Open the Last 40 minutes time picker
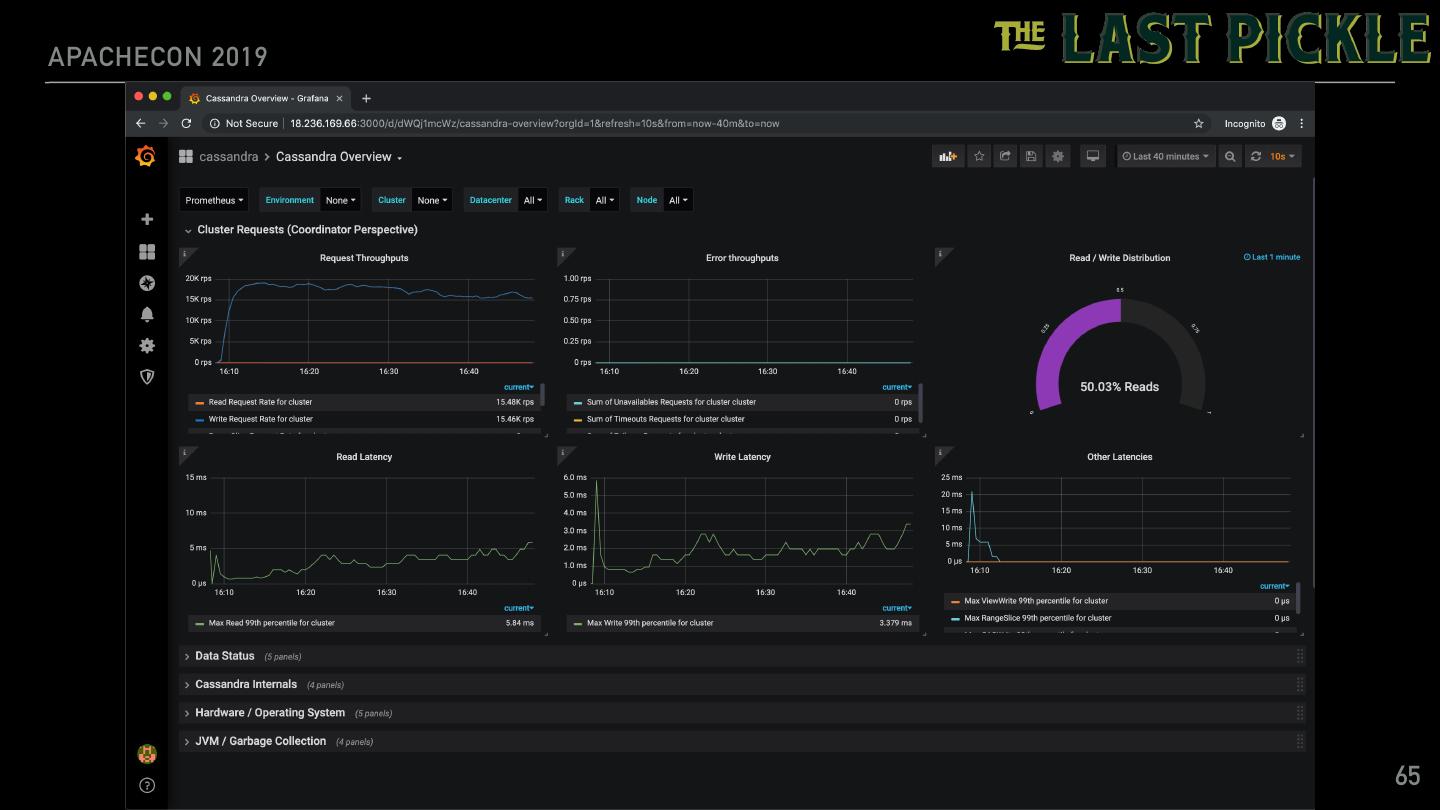The width and height of the screenshot is (1440, 810). [1165, 156]
